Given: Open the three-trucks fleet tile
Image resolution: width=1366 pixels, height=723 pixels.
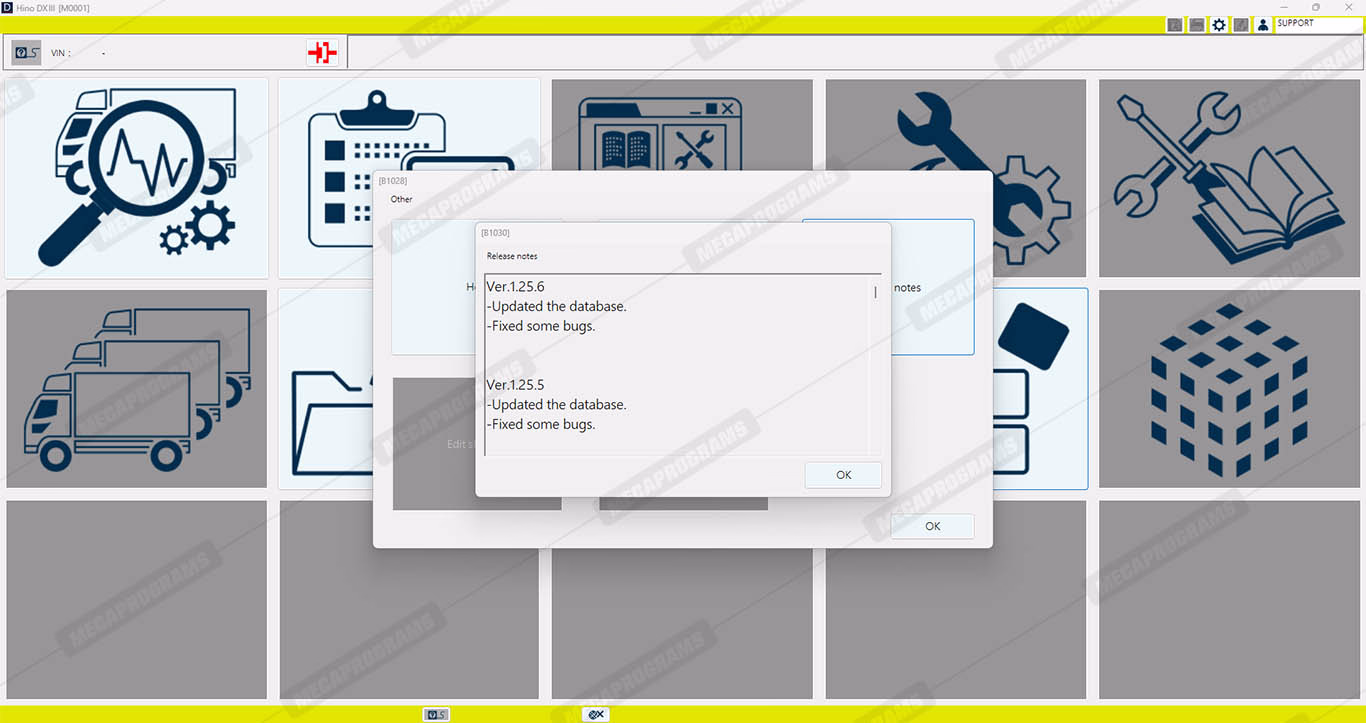Looking at the screenshot, I should point(137,389).
